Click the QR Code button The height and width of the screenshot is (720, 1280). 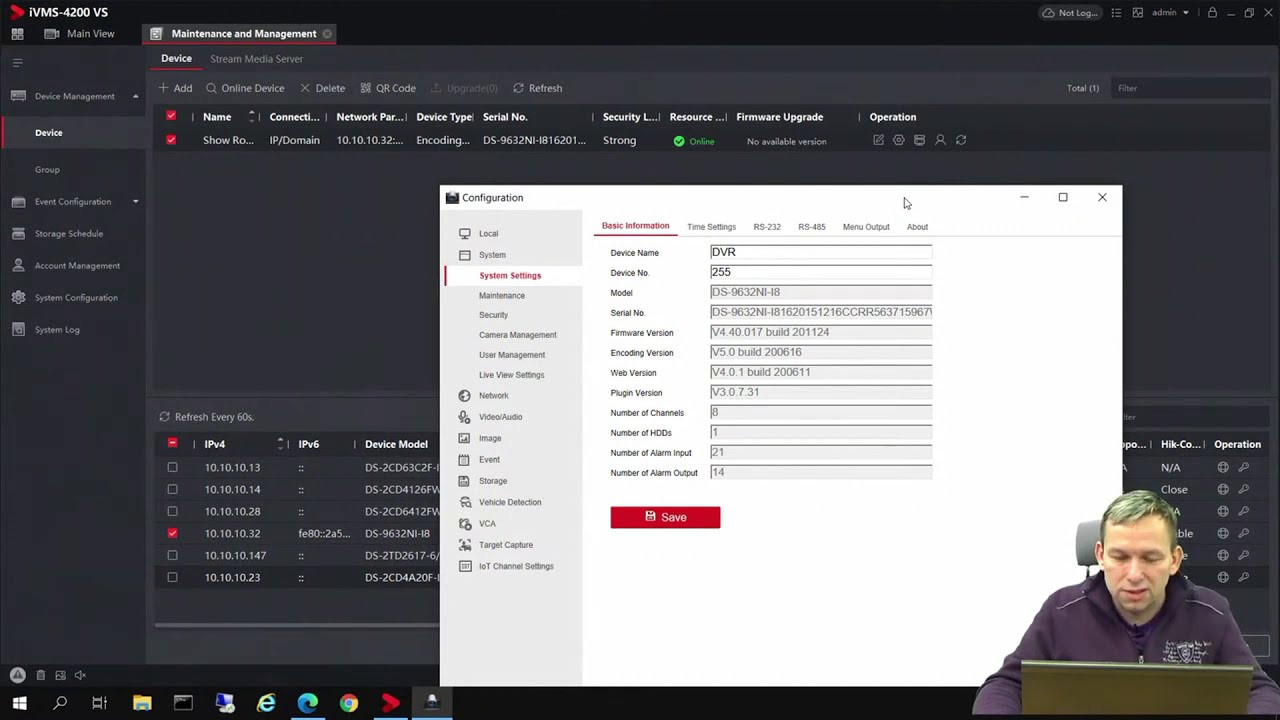click(x=388, y=88)
